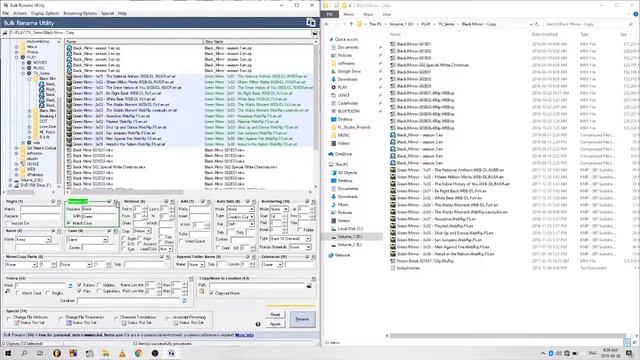Open the Windows Start menu
The height and width of the screenshot is (360, 640).
point(8,353)
